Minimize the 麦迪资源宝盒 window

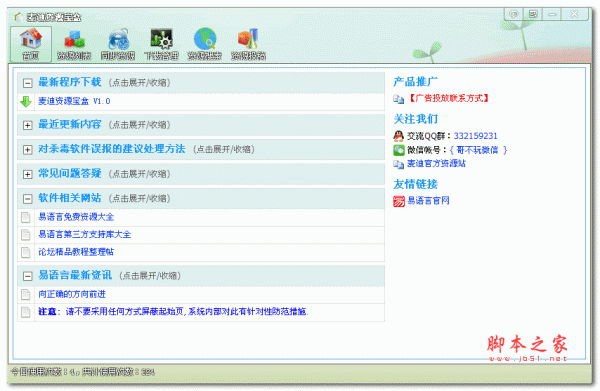pos(552,15)
